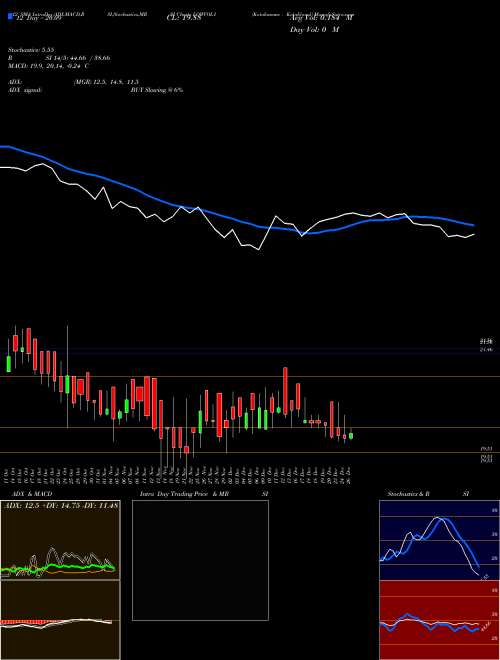Click the 'Avg Vol: 0.184 M' text

[322, 18]
